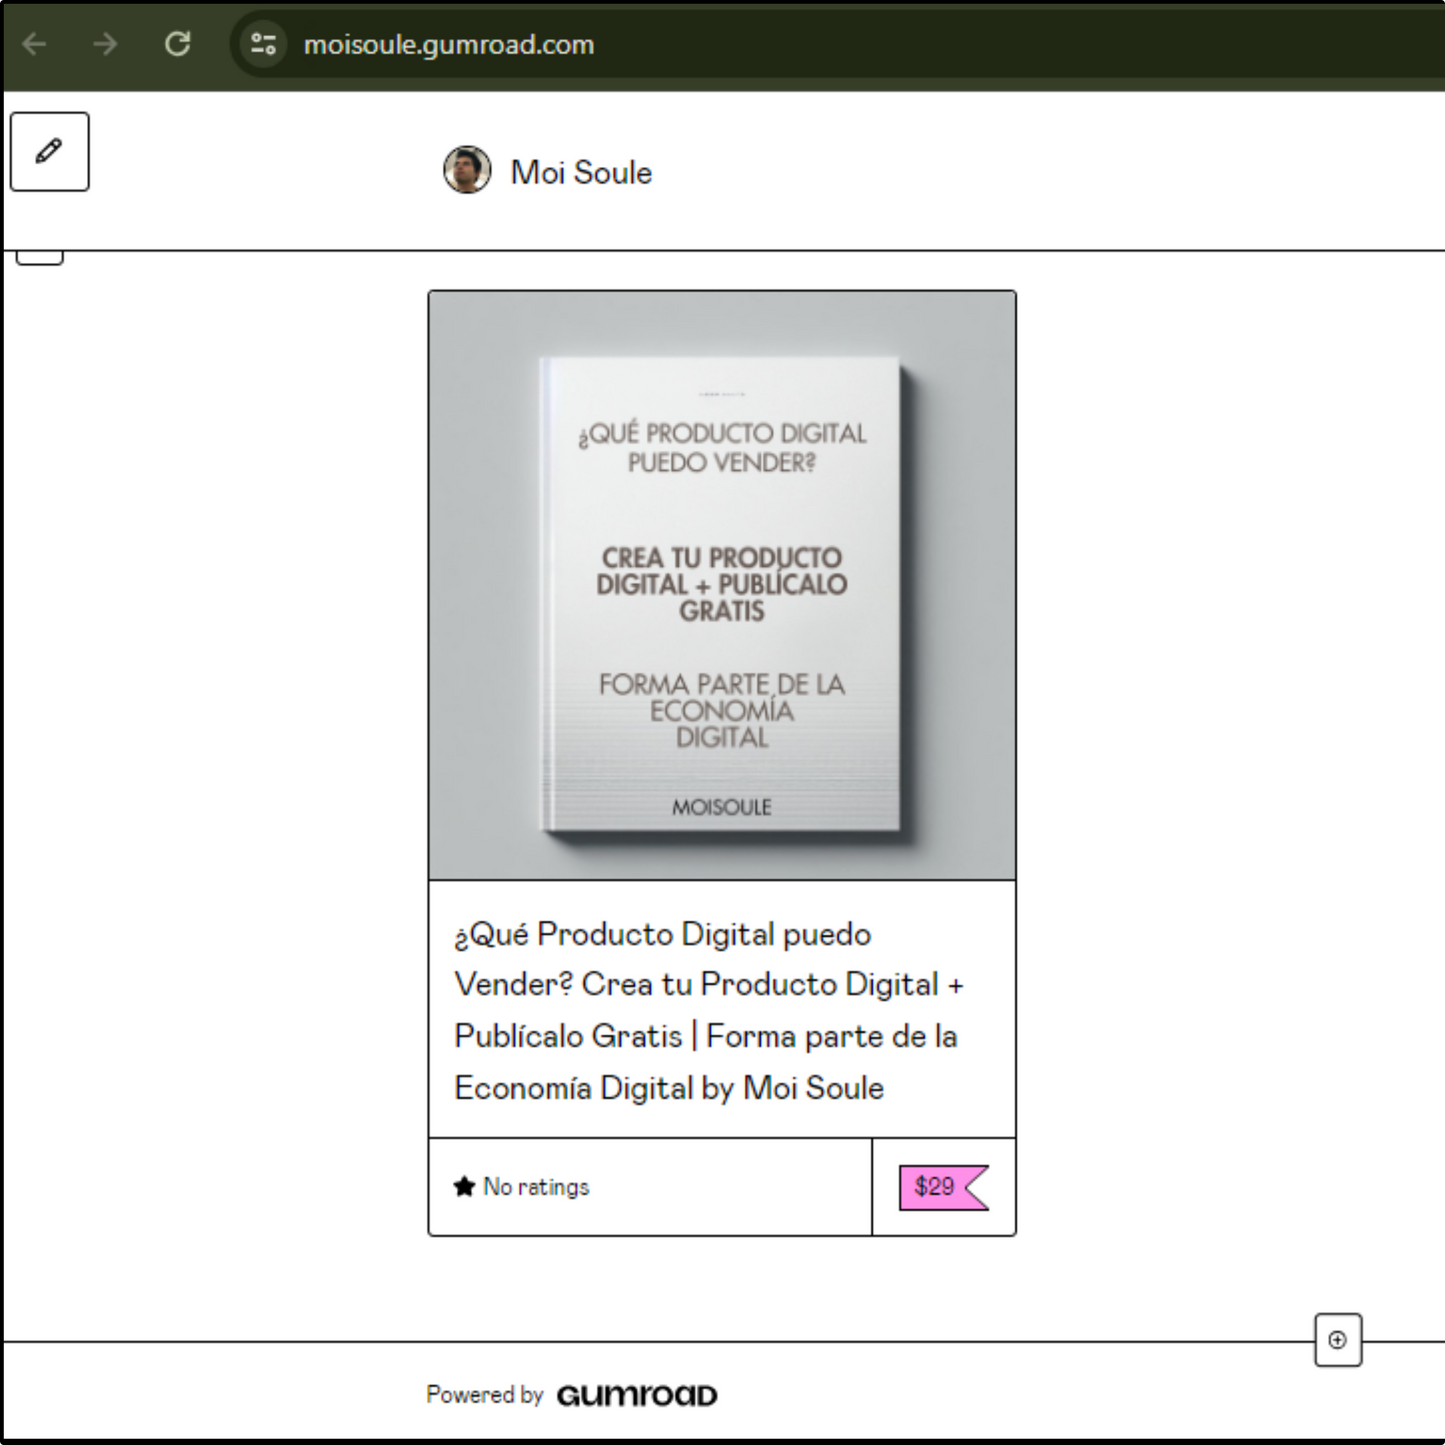Open the product book cover image
Screen dimensions: 1445x1445
pos(722,586)
